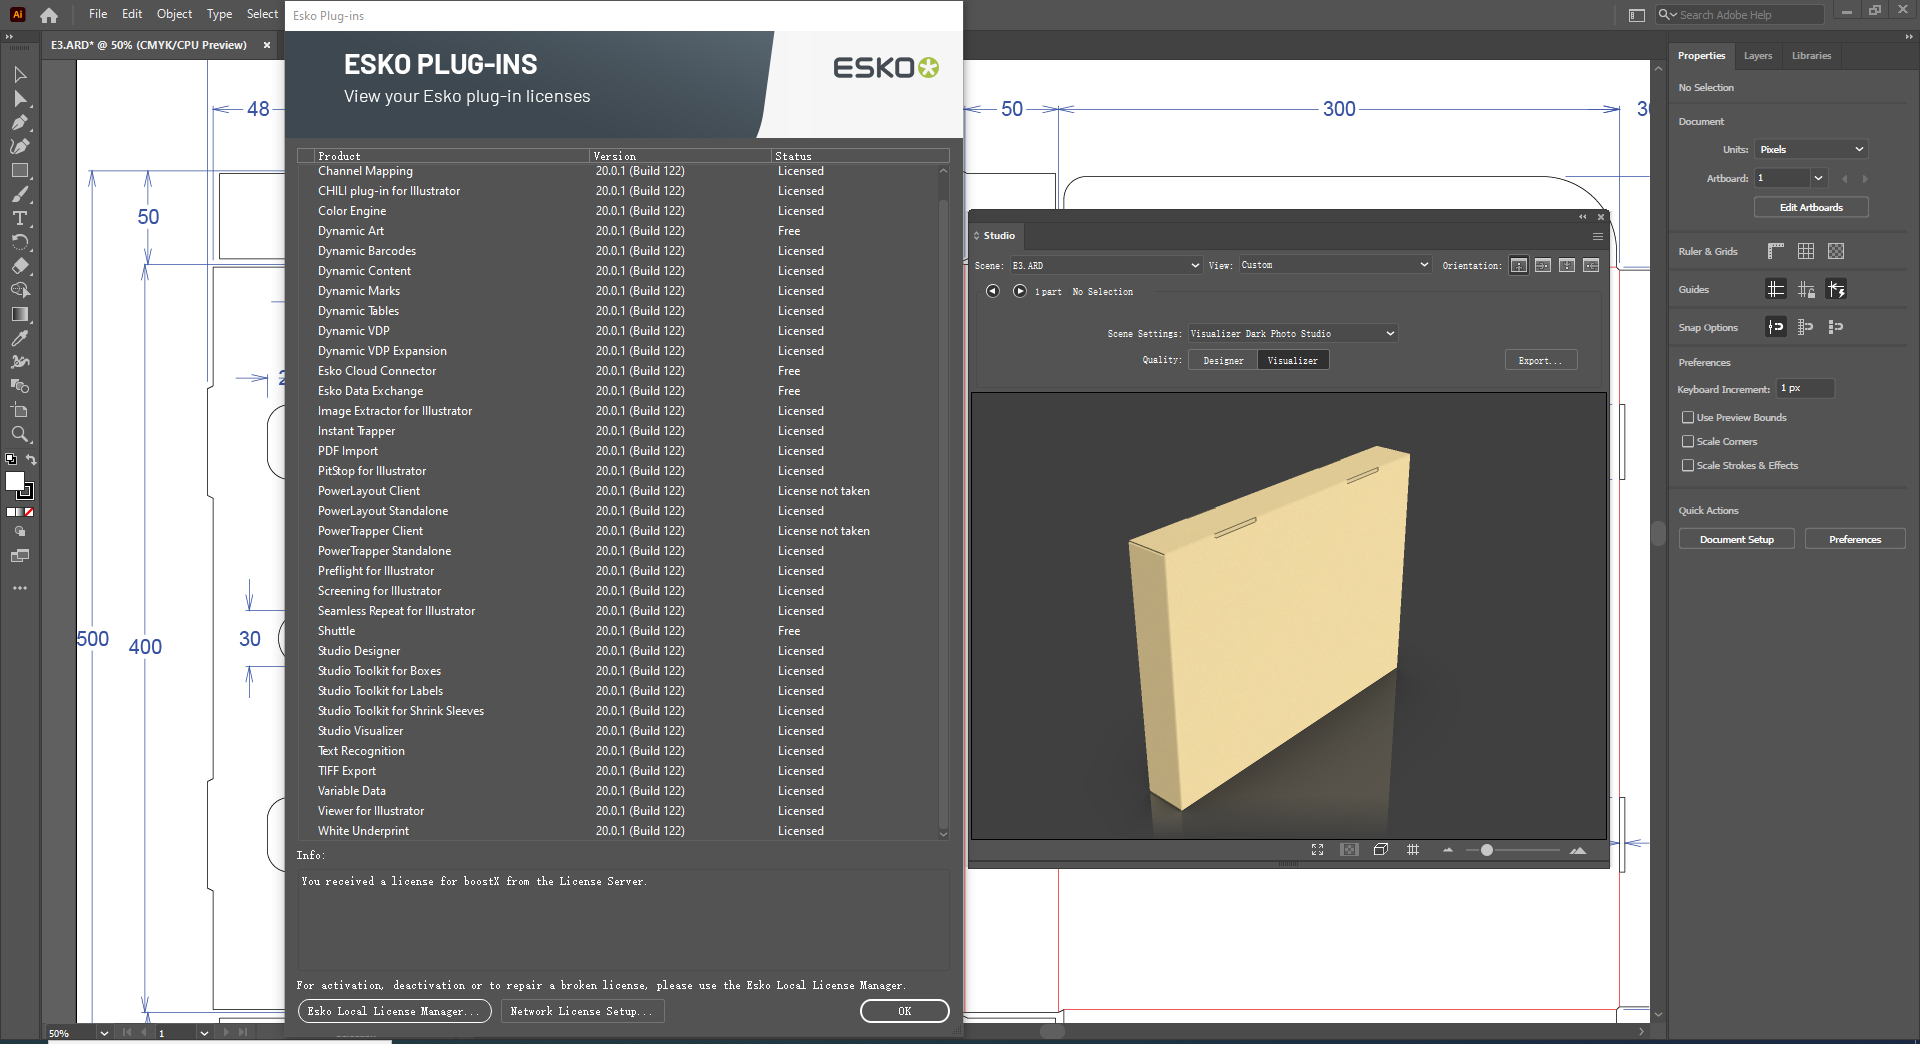
Task: Select the Eraser tool
Action: pyautogui.click(x=20, y=267)
